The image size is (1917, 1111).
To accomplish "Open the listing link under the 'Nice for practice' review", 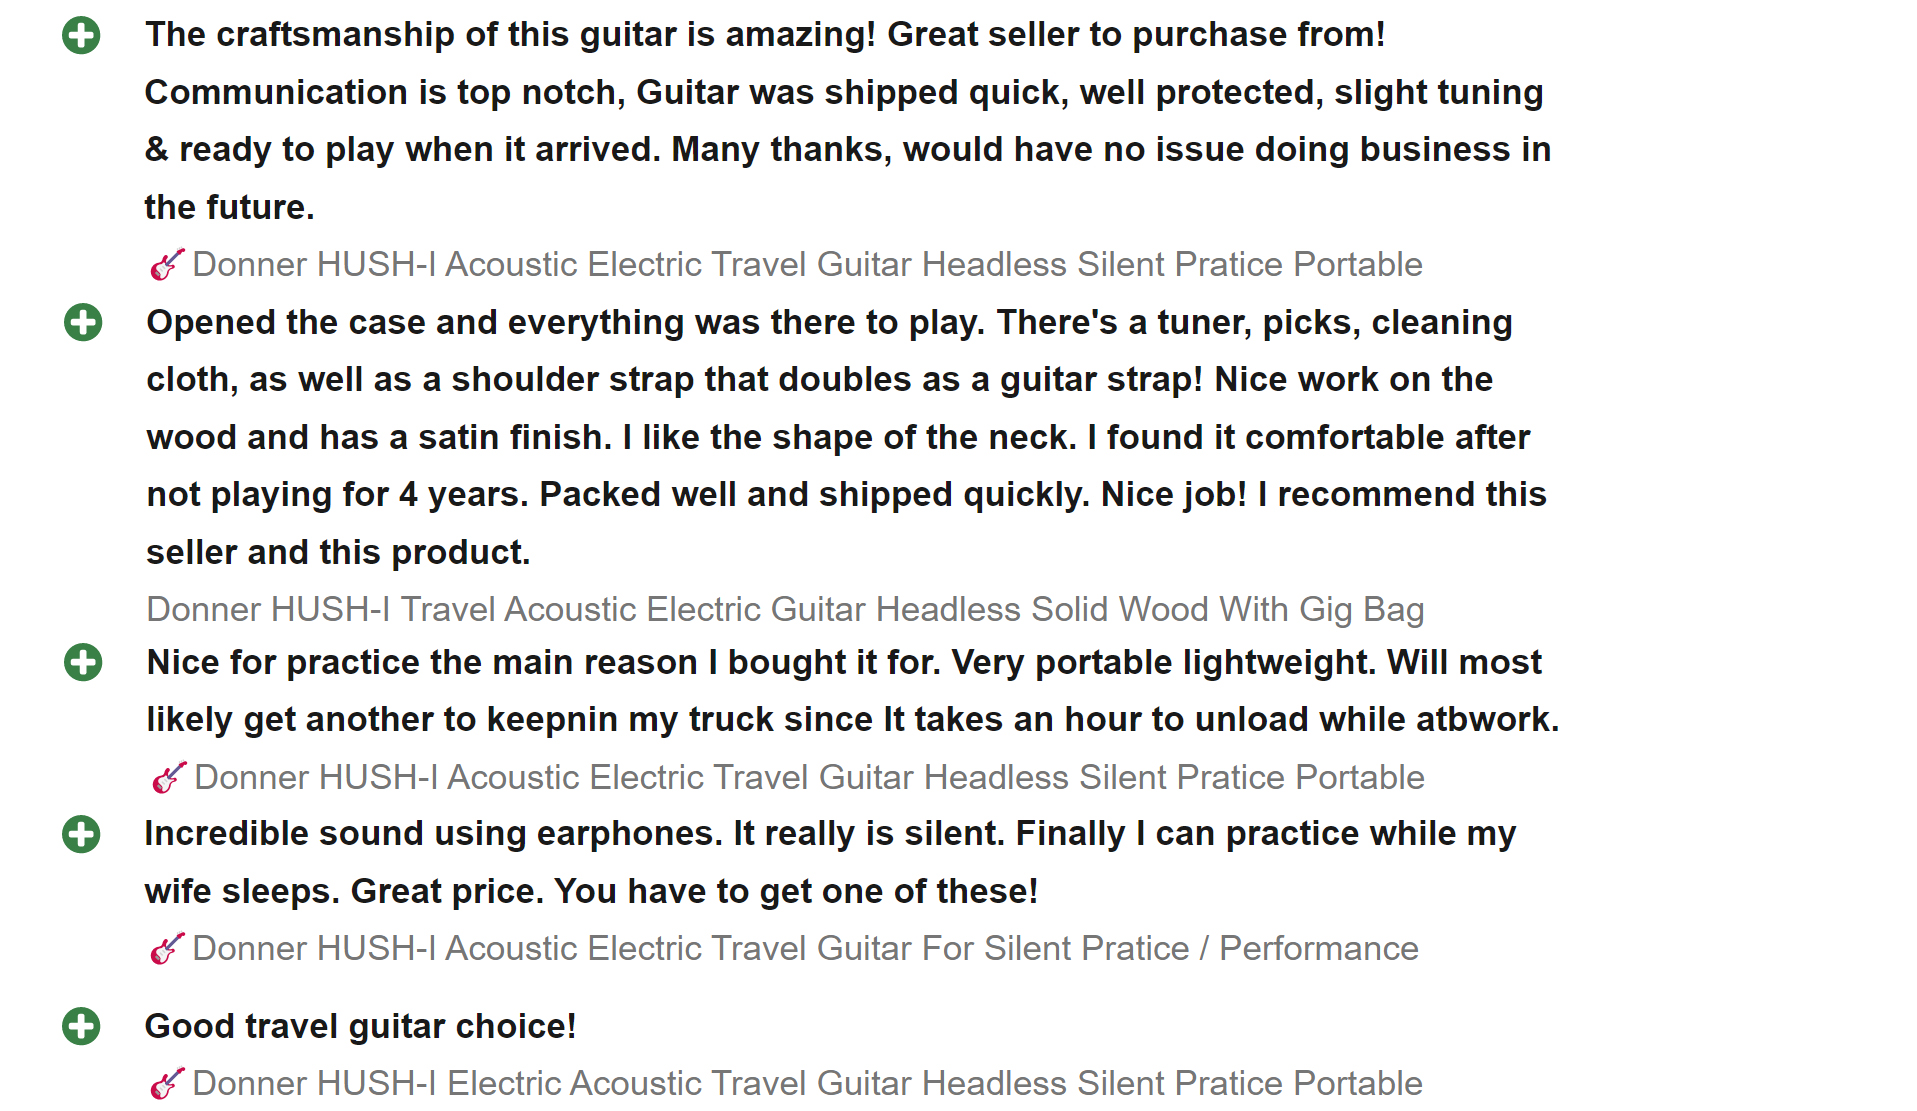I will click(808, 778).
